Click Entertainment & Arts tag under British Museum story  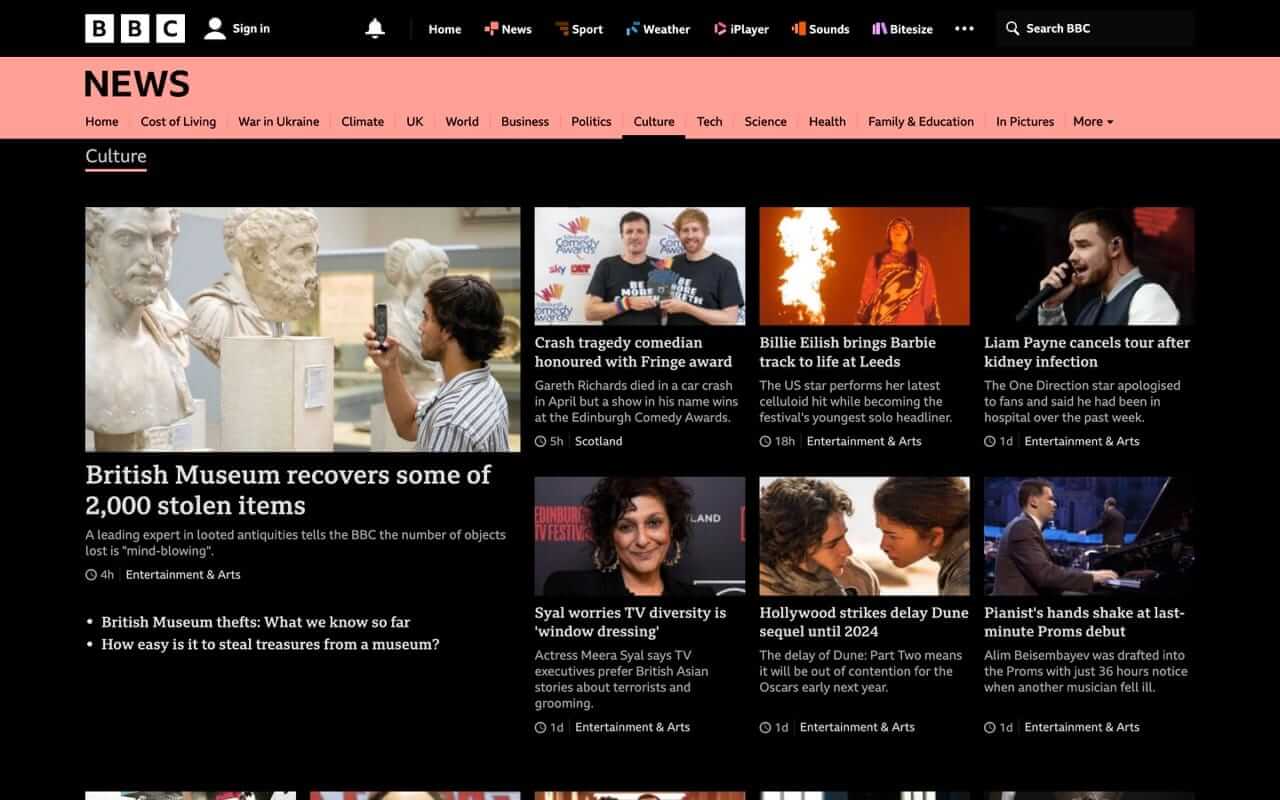coord(183,575)
